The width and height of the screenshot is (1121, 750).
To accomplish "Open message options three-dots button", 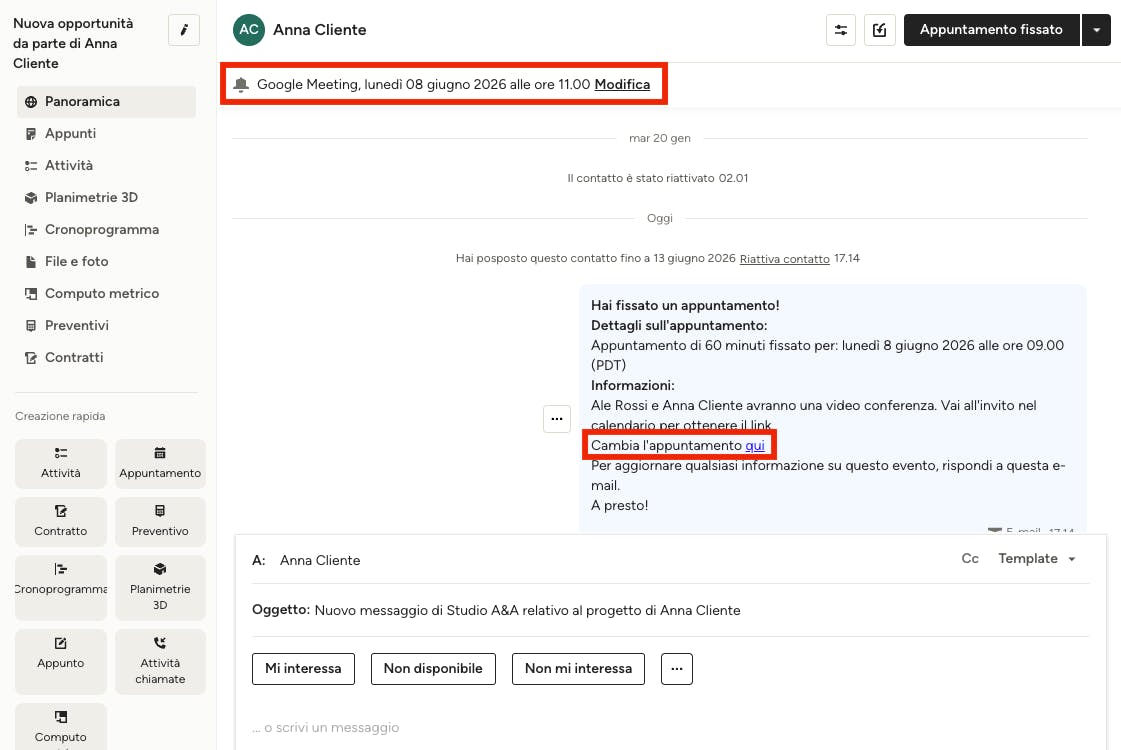I will 557,419.
